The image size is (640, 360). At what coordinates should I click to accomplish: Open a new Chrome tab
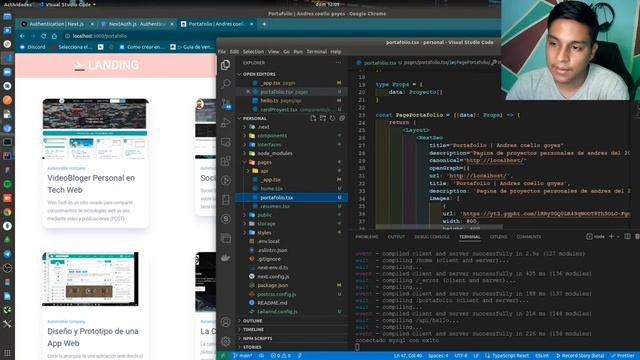(264, 24)
